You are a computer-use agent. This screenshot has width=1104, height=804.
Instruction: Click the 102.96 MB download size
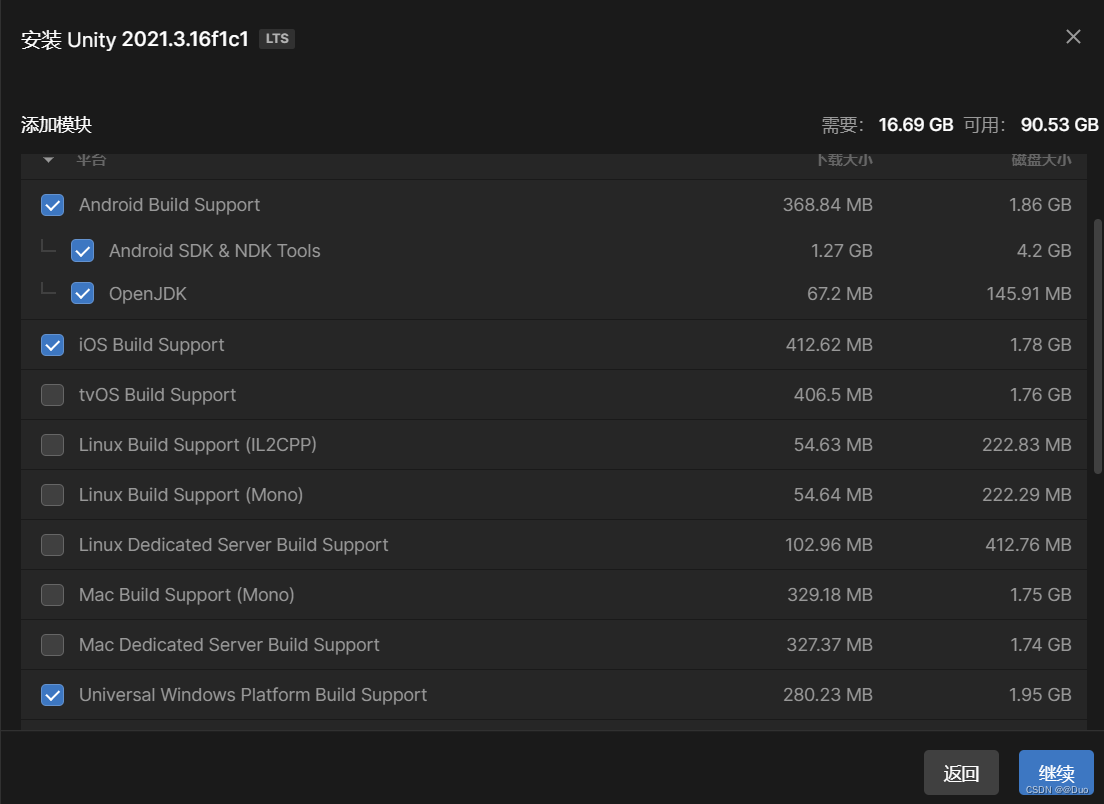click(829, 545)
